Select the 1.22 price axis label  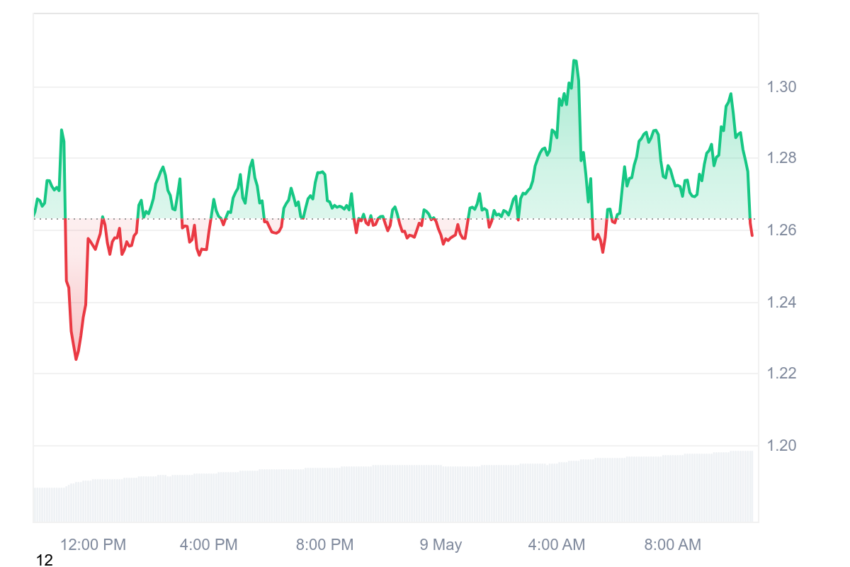tap(781, 373)
